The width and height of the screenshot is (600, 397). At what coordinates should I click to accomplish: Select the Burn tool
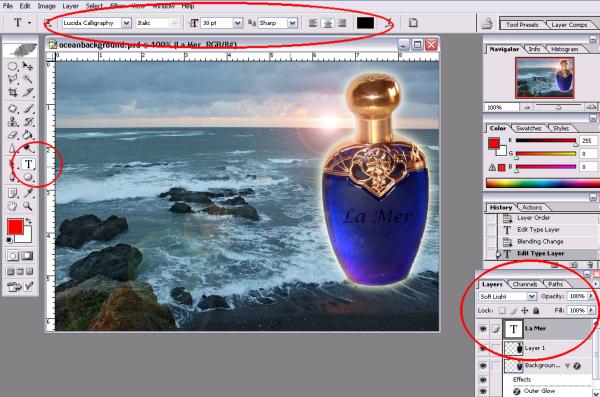(x=28, y=148)
